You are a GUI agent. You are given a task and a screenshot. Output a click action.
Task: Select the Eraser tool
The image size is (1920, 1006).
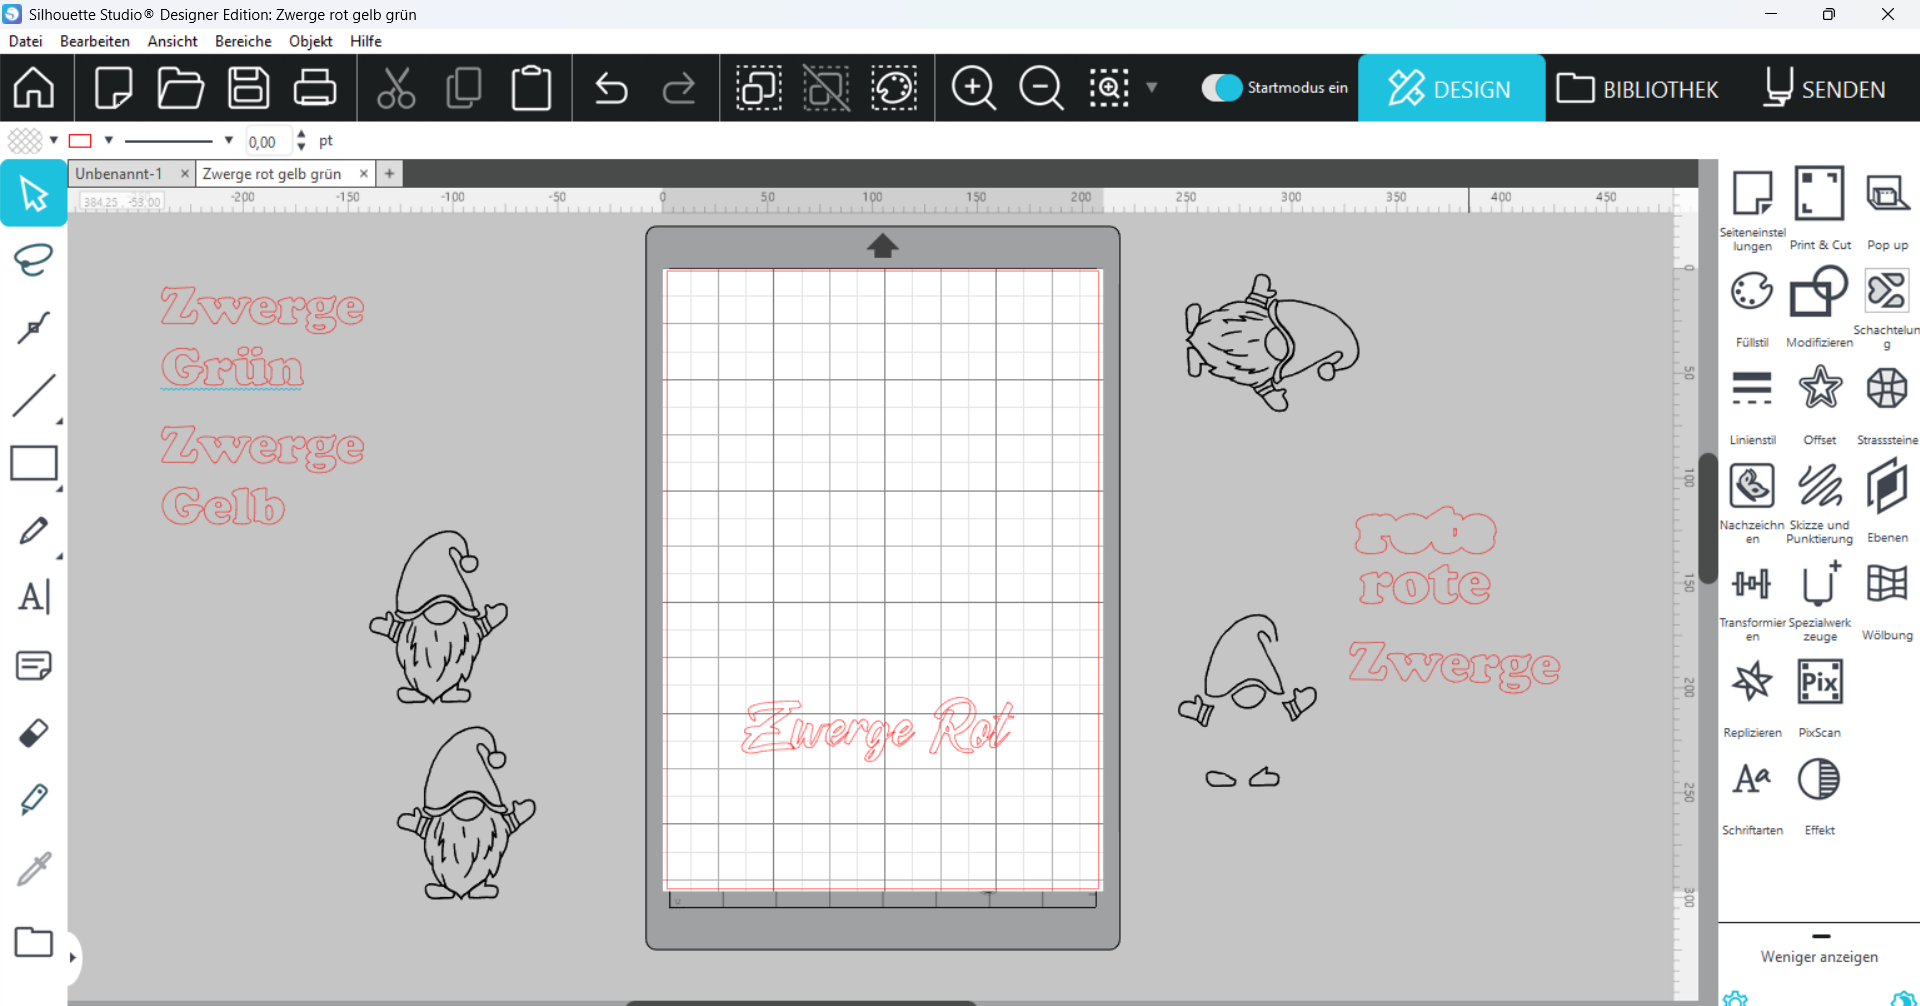click(33, 732)
